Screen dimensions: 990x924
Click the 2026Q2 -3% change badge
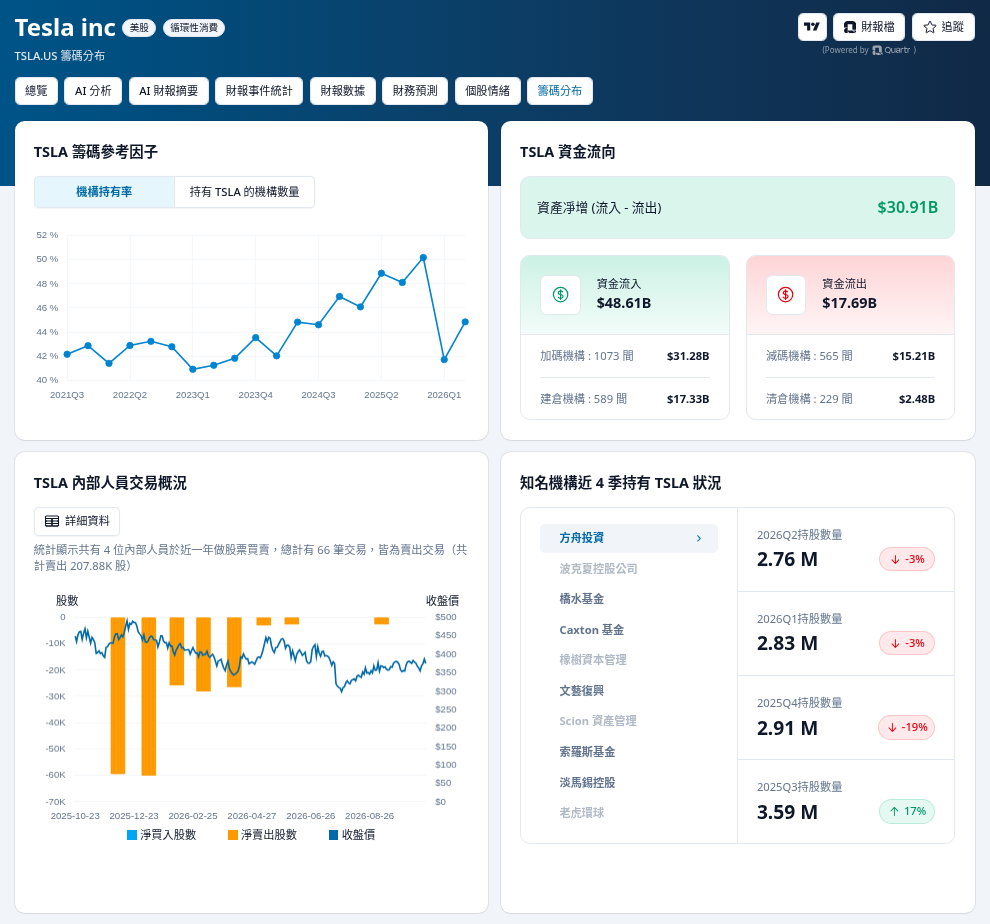[907, 559]
